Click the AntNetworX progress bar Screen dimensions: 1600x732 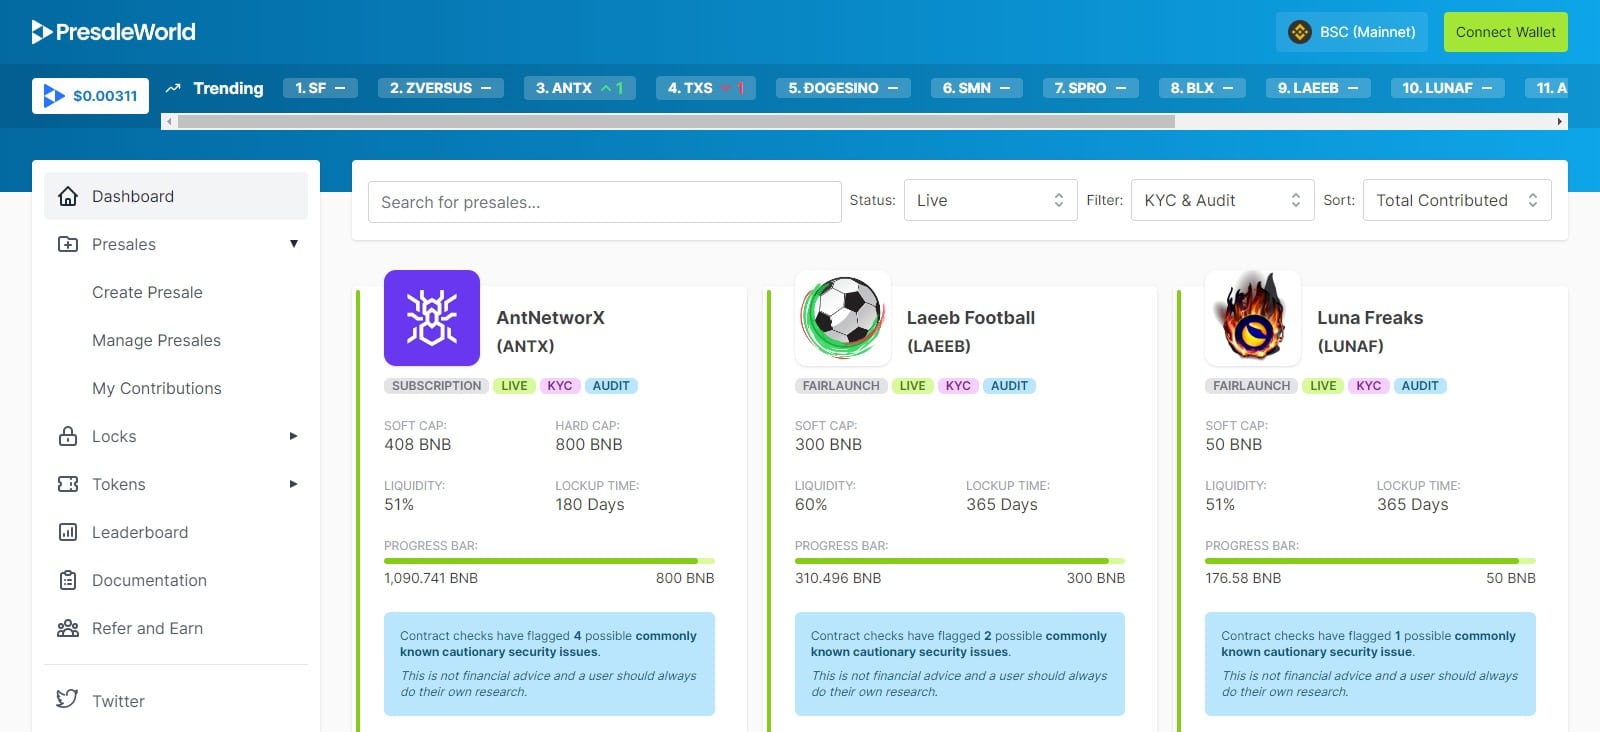coord(549,561)
